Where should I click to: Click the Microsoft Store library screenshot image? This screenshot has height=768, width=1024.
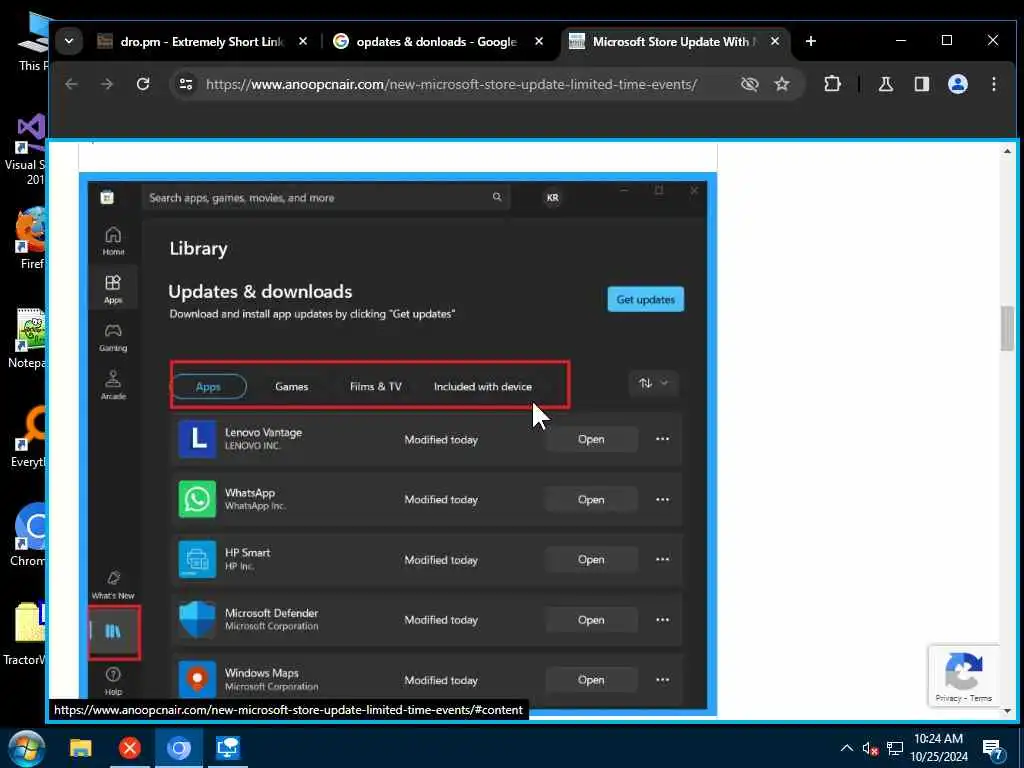398,444
